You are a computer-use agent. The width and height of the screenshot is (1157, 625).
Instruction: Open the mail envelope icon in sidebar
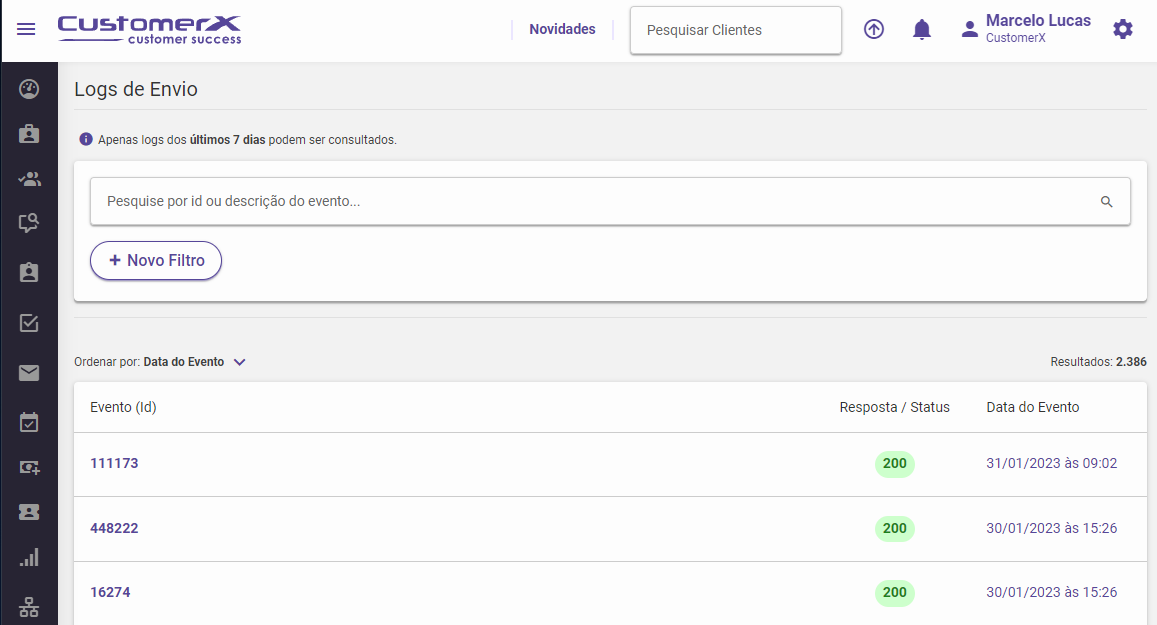coord(29,373)
